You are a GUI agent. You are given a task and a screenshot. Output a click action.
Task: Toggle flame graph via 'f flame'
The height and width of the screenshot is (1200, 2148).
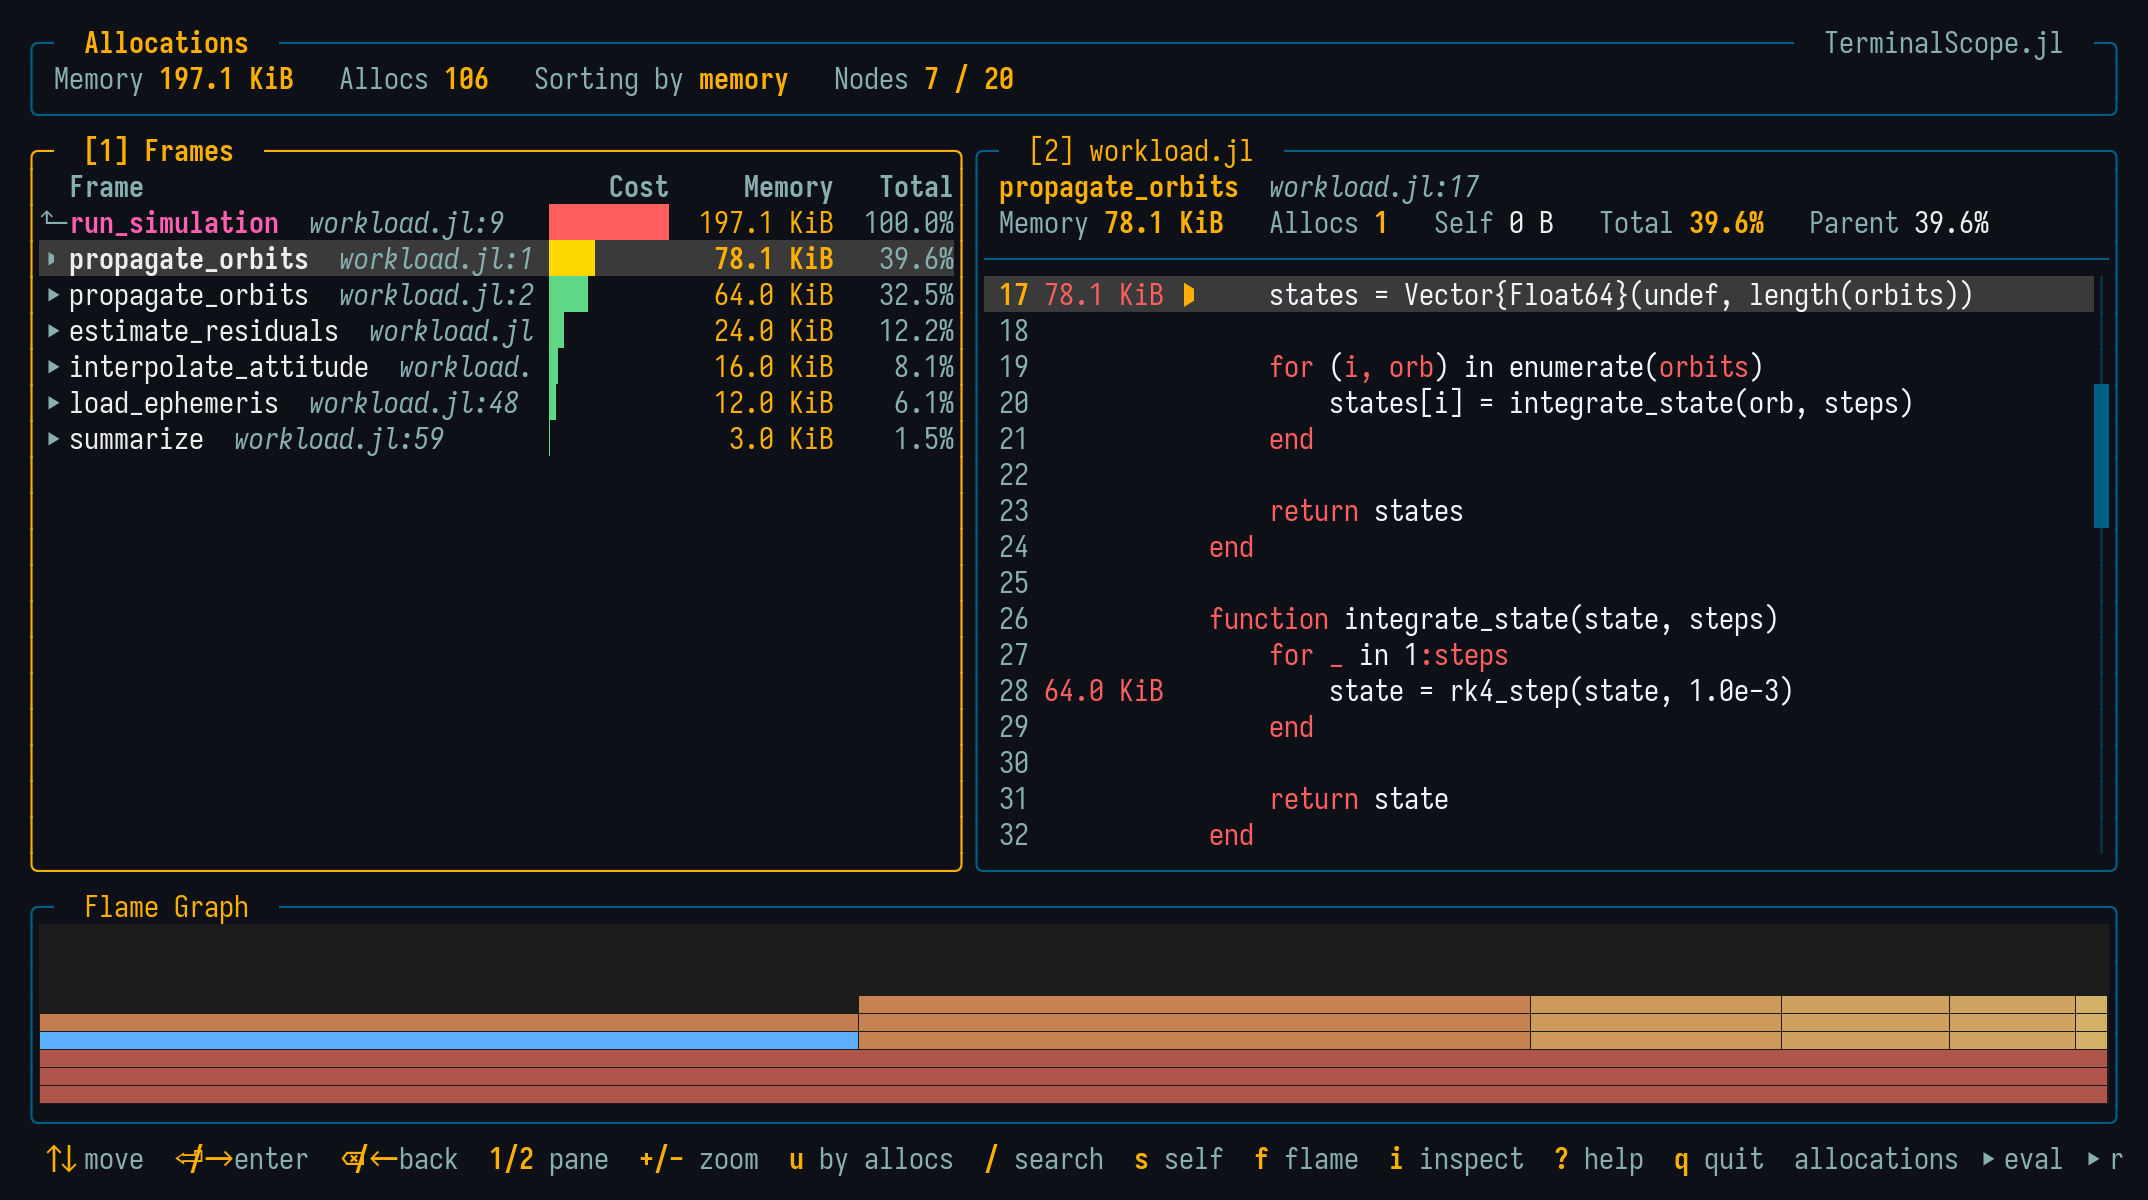pos(1306,1159)
